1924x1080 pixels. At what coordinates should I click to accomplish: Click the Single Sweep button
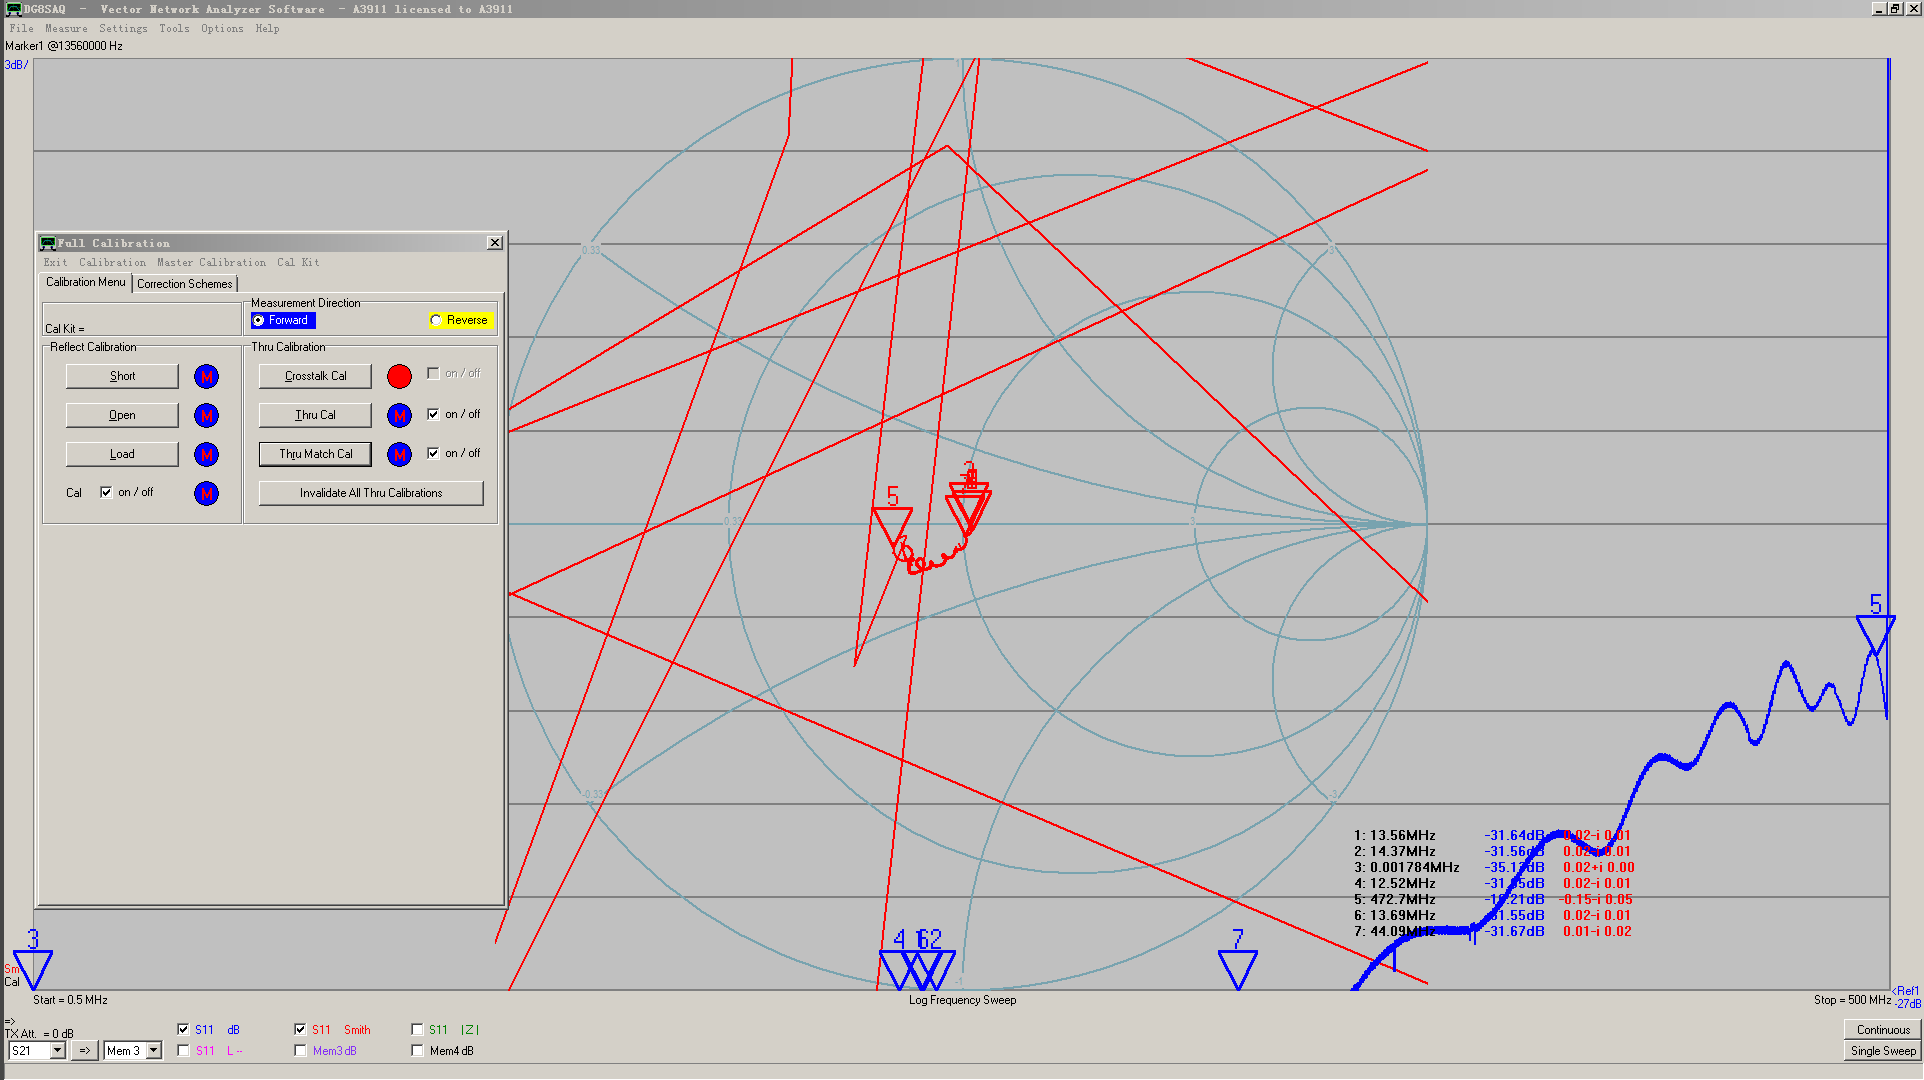pos(1883,1051)
